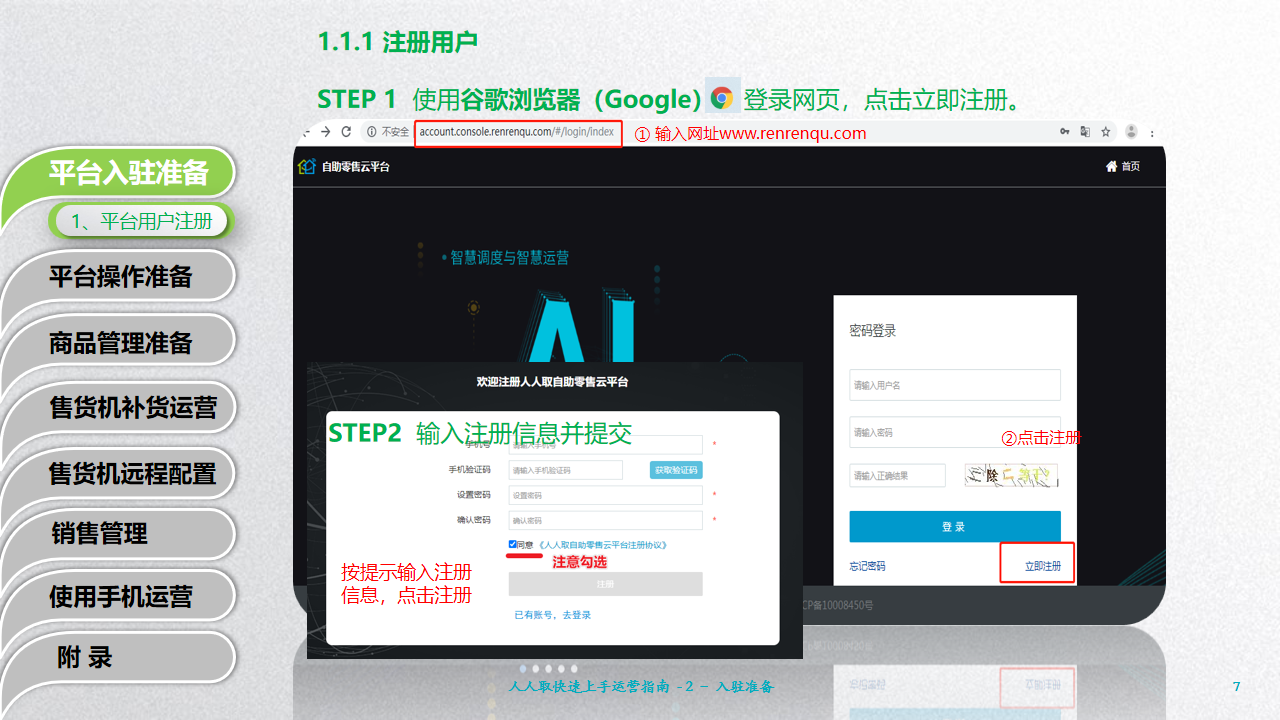The width and height of the screenshot is (1280, 720).
Task: Click the 首页 text in the page header
Action: pos(1130,167)
